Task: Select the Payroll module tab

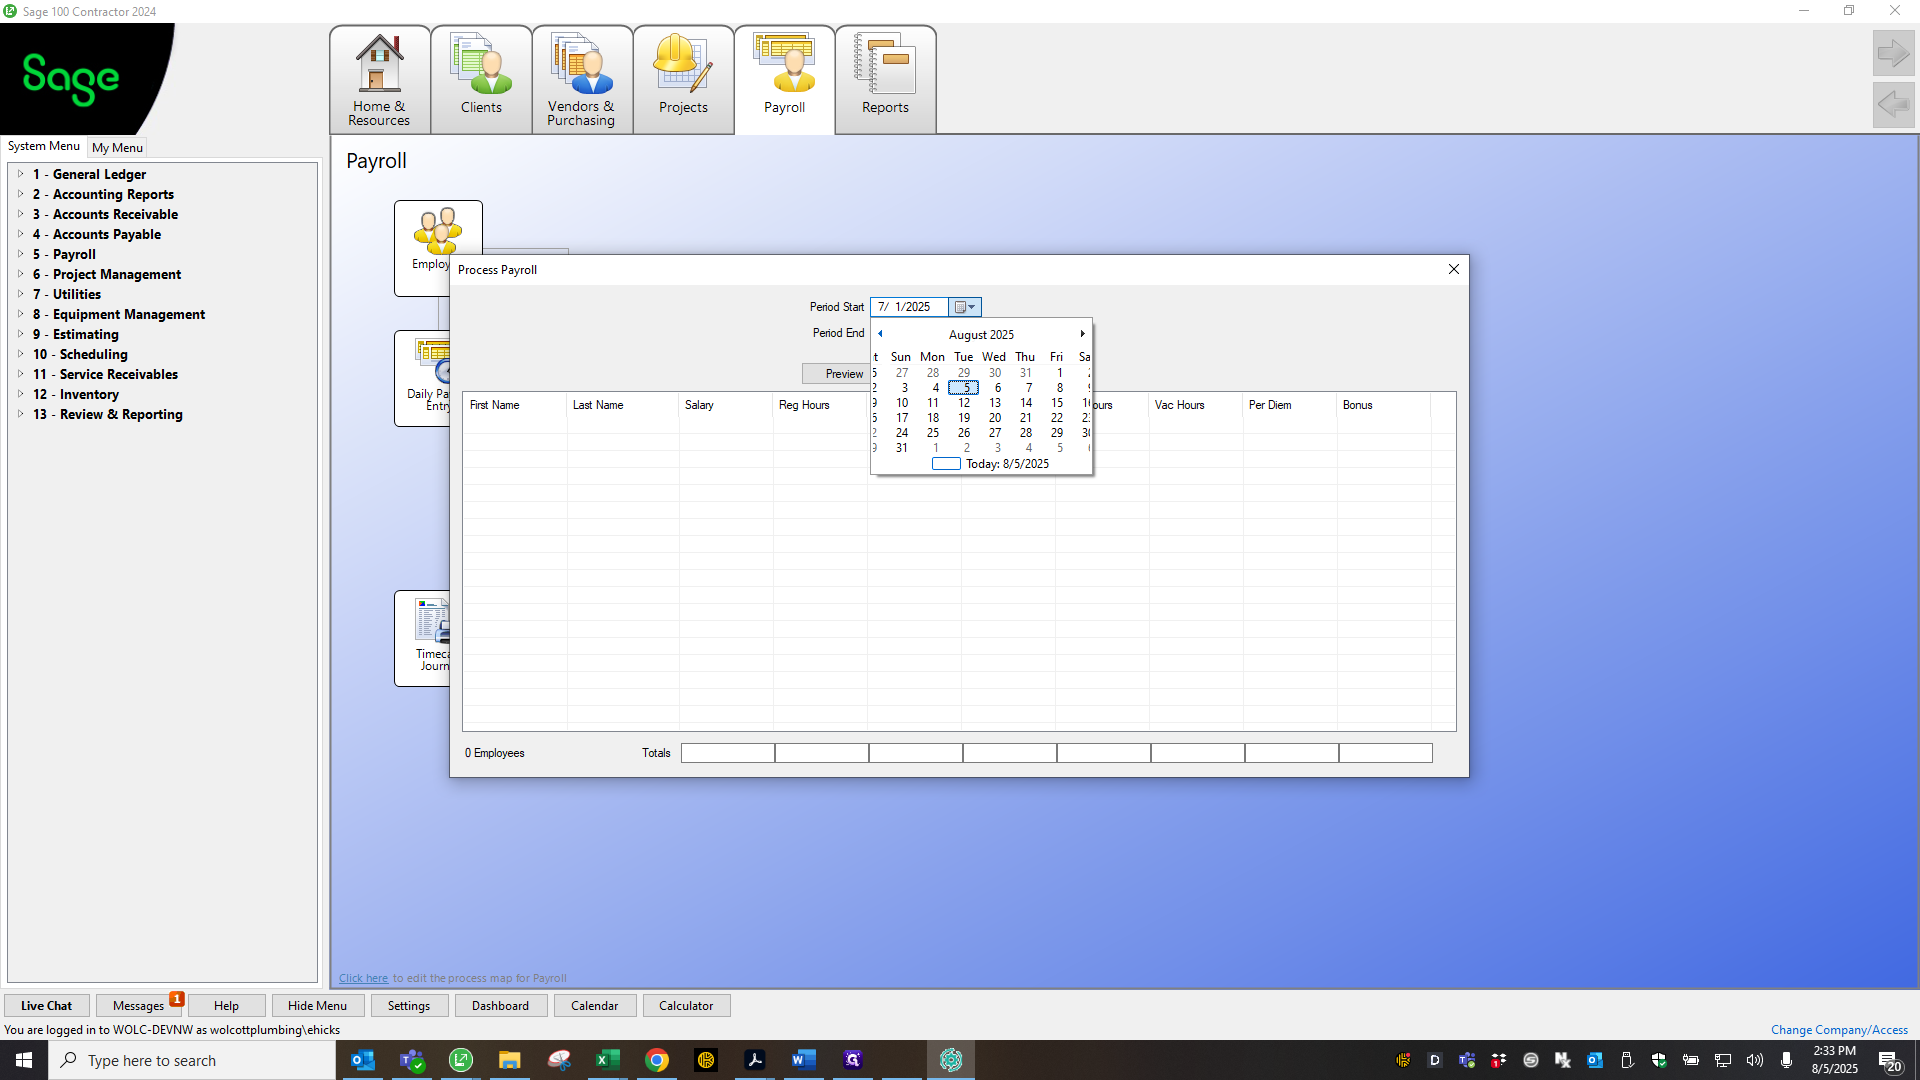Action: [785, 80]
